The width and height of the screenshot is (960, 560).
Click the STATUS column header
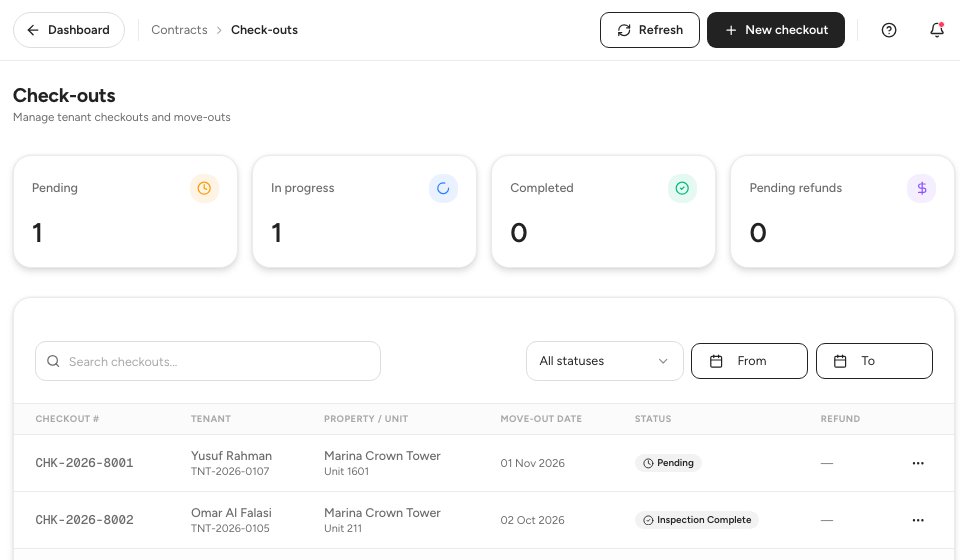tap(653, 419)
